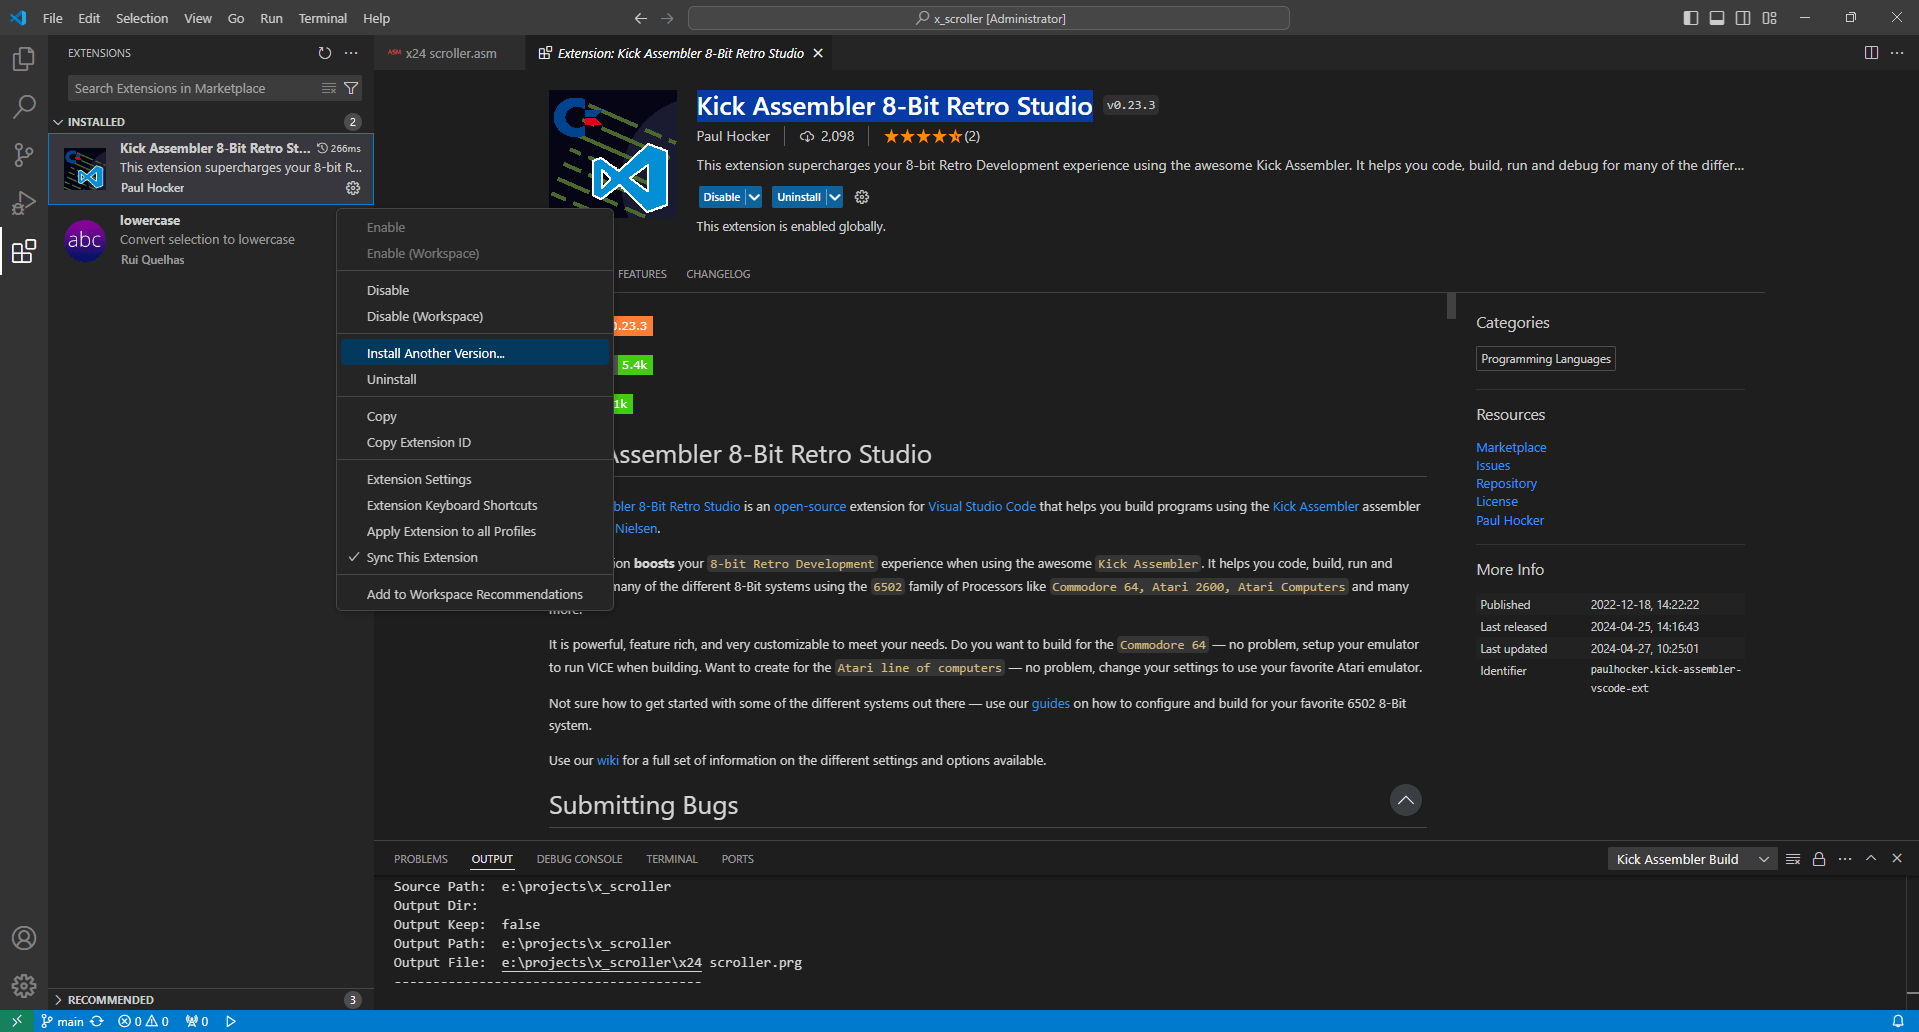The image size is (1919, 1032).
Task: Open the Explorer view in activity bar
Action: (24, 59)
